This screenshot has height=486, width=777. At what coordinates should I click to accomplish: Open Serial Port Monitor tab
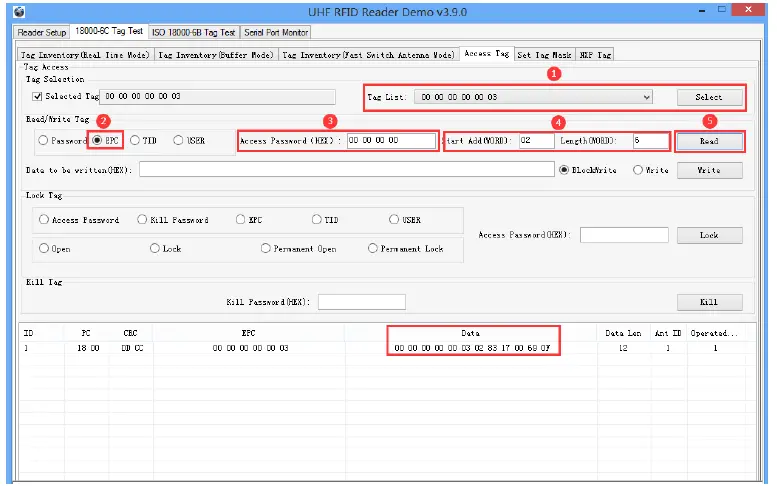point(276,33)
